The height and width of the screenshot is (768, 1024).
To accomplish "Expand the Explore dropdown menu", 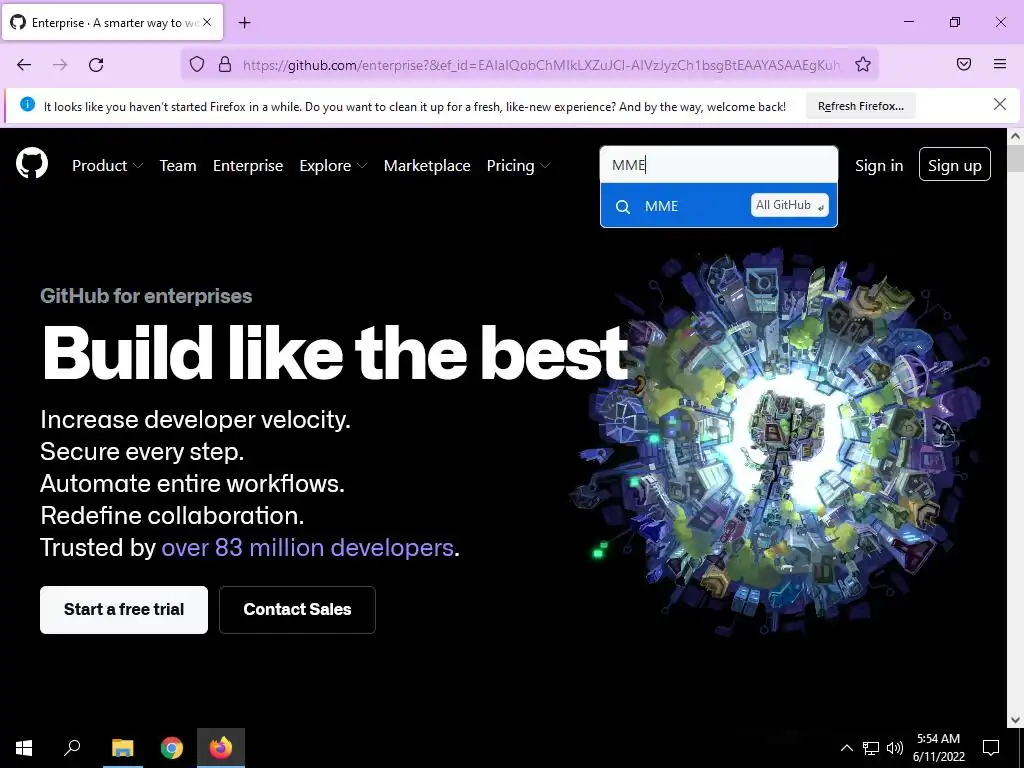I will [x=333, y=166].
